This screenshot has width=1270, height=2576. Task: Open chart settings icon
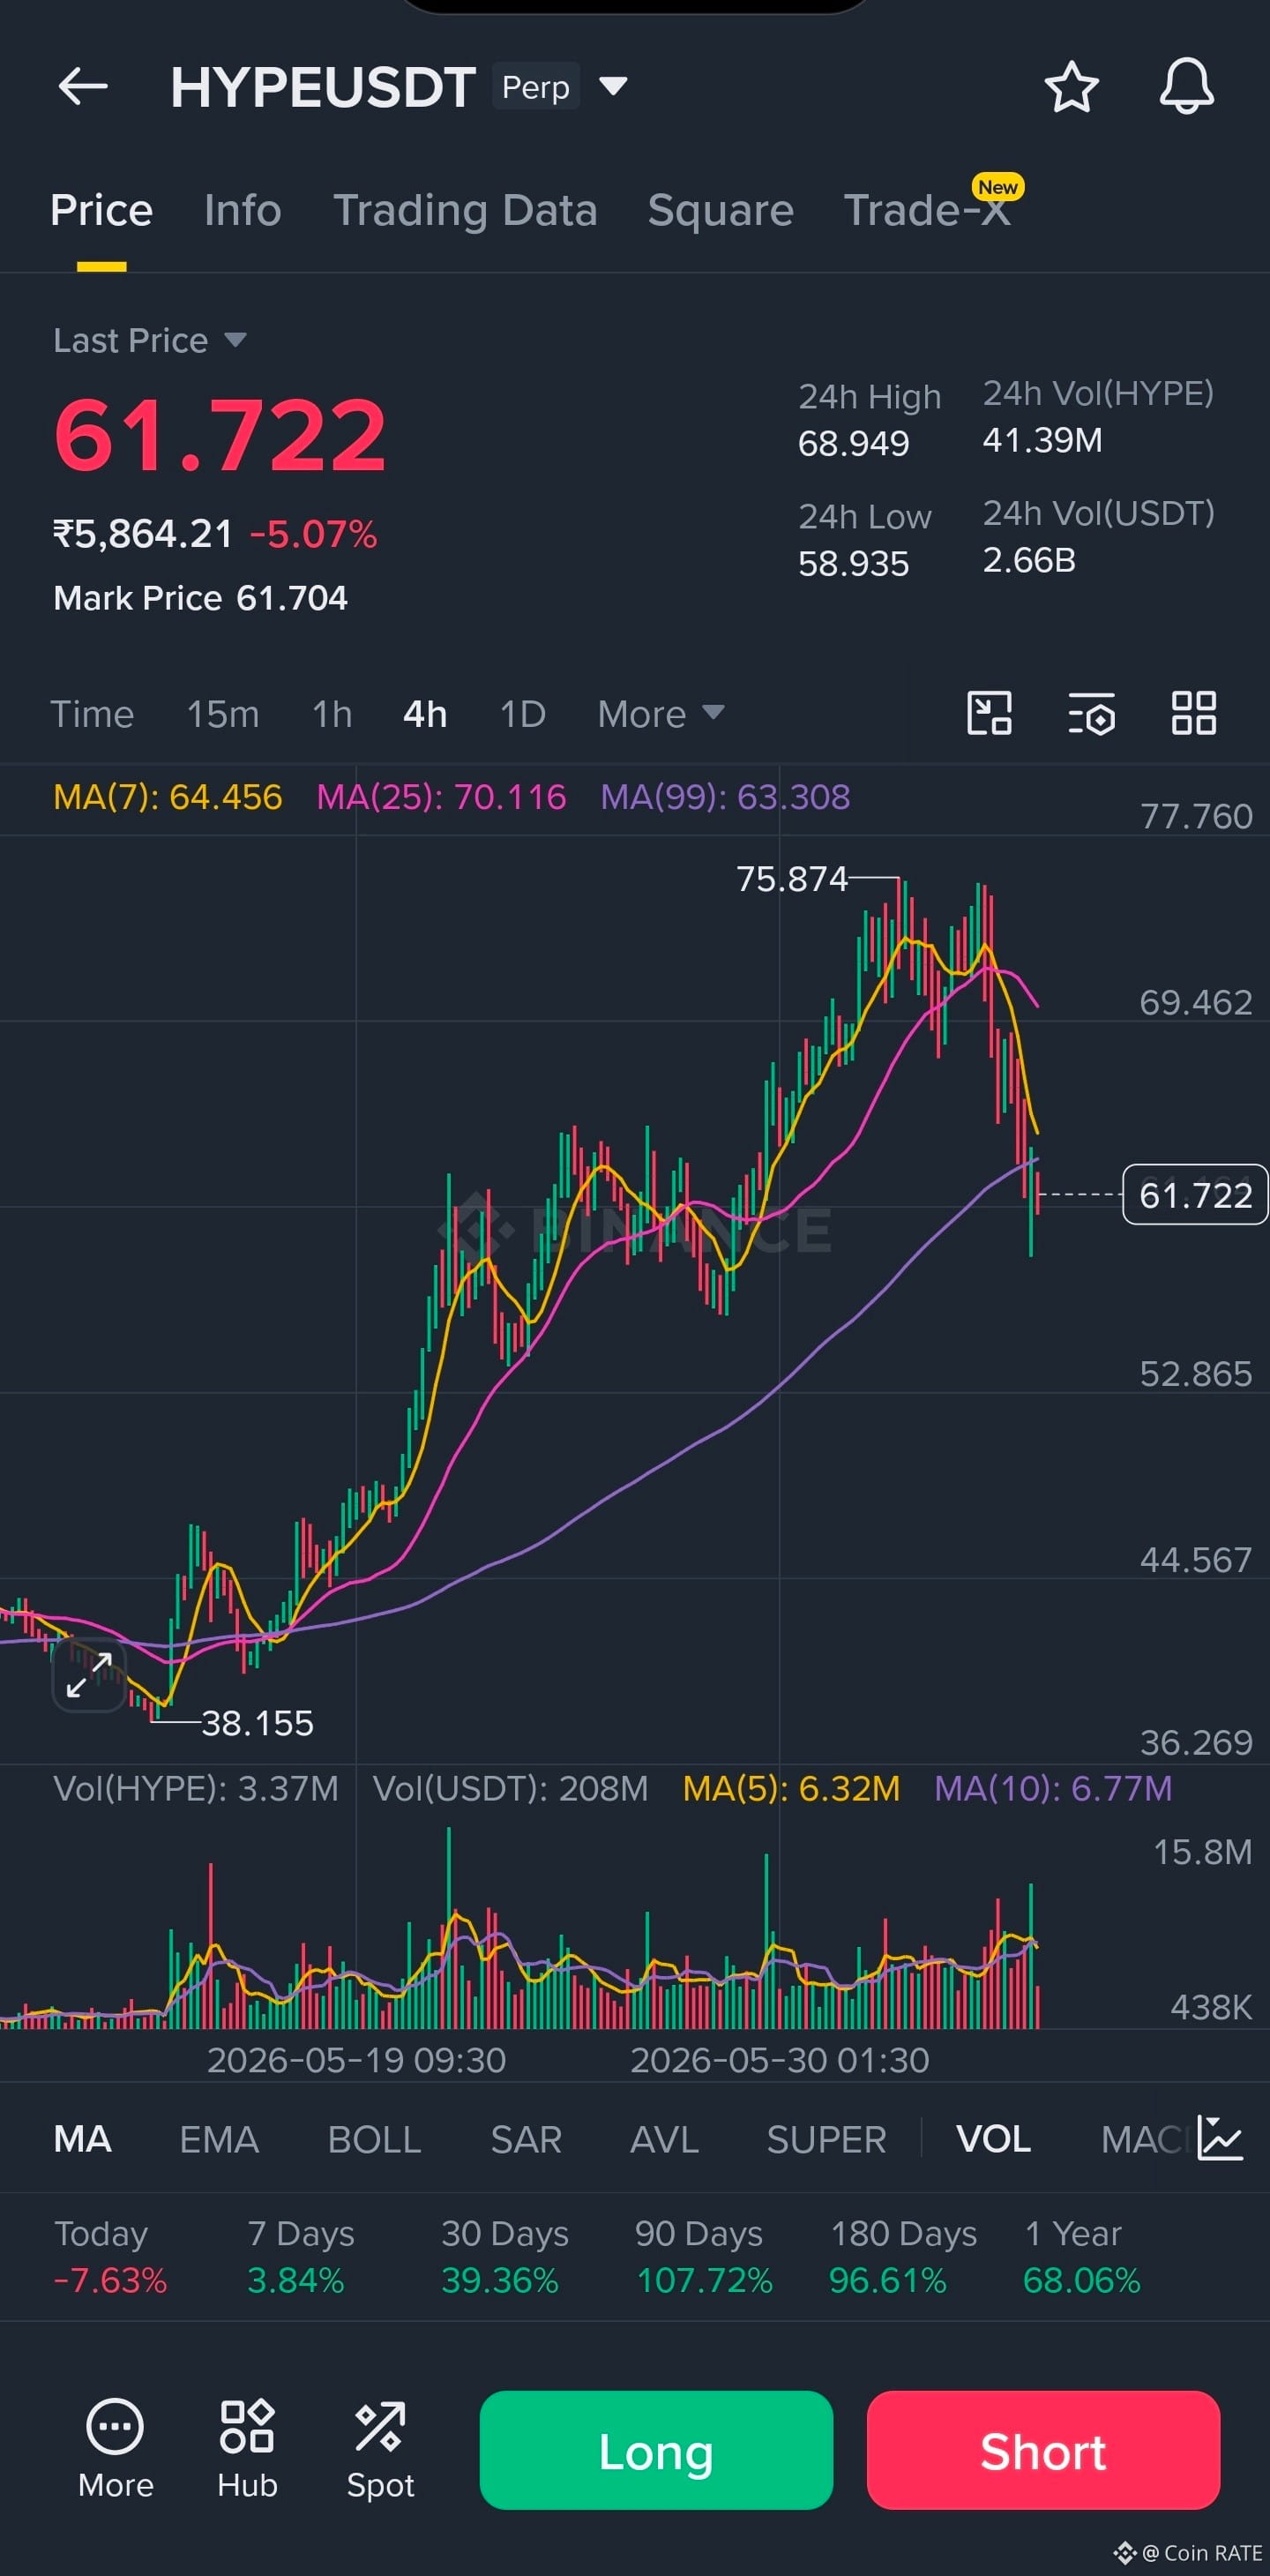click(1091, 713)
